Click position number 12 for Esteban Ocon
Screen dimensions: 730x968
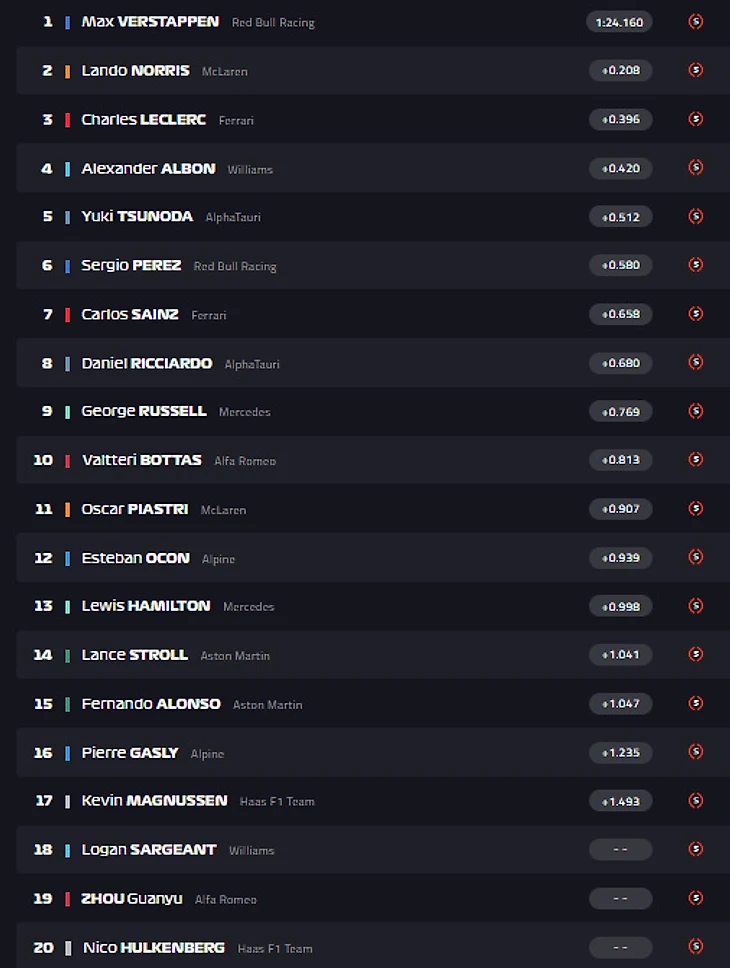click(x=43, y=557)
